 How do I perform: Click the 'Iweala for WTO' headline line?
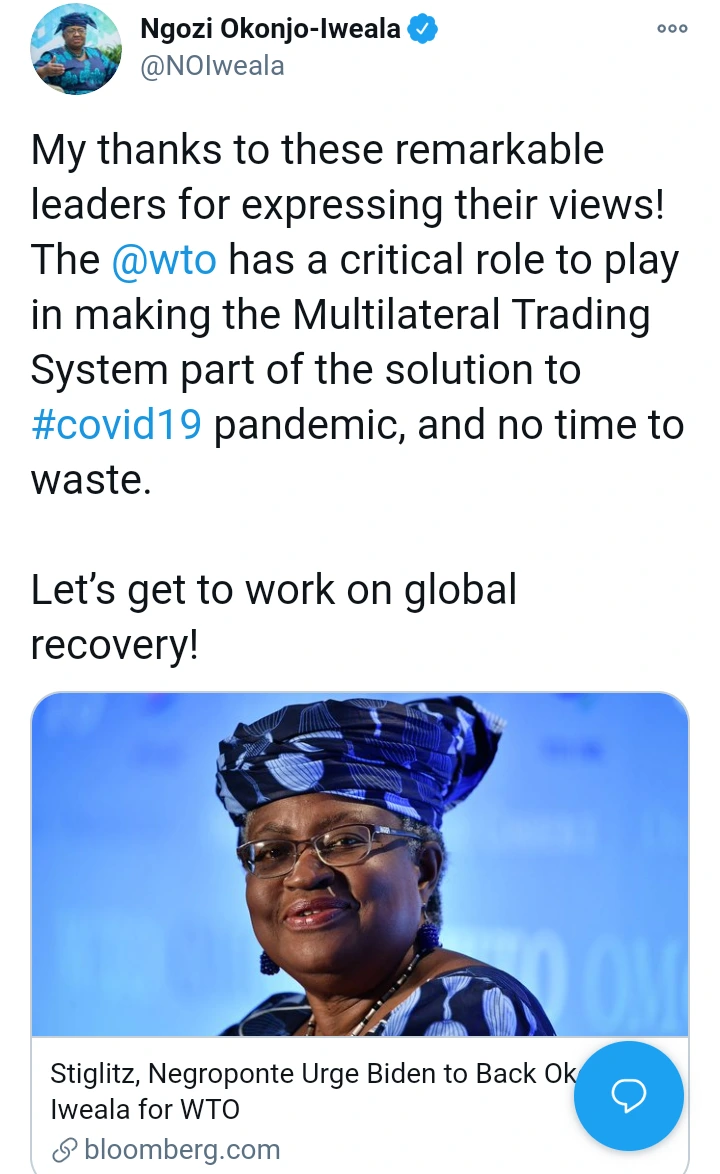pyautogui.click(x=145, y=1109)
